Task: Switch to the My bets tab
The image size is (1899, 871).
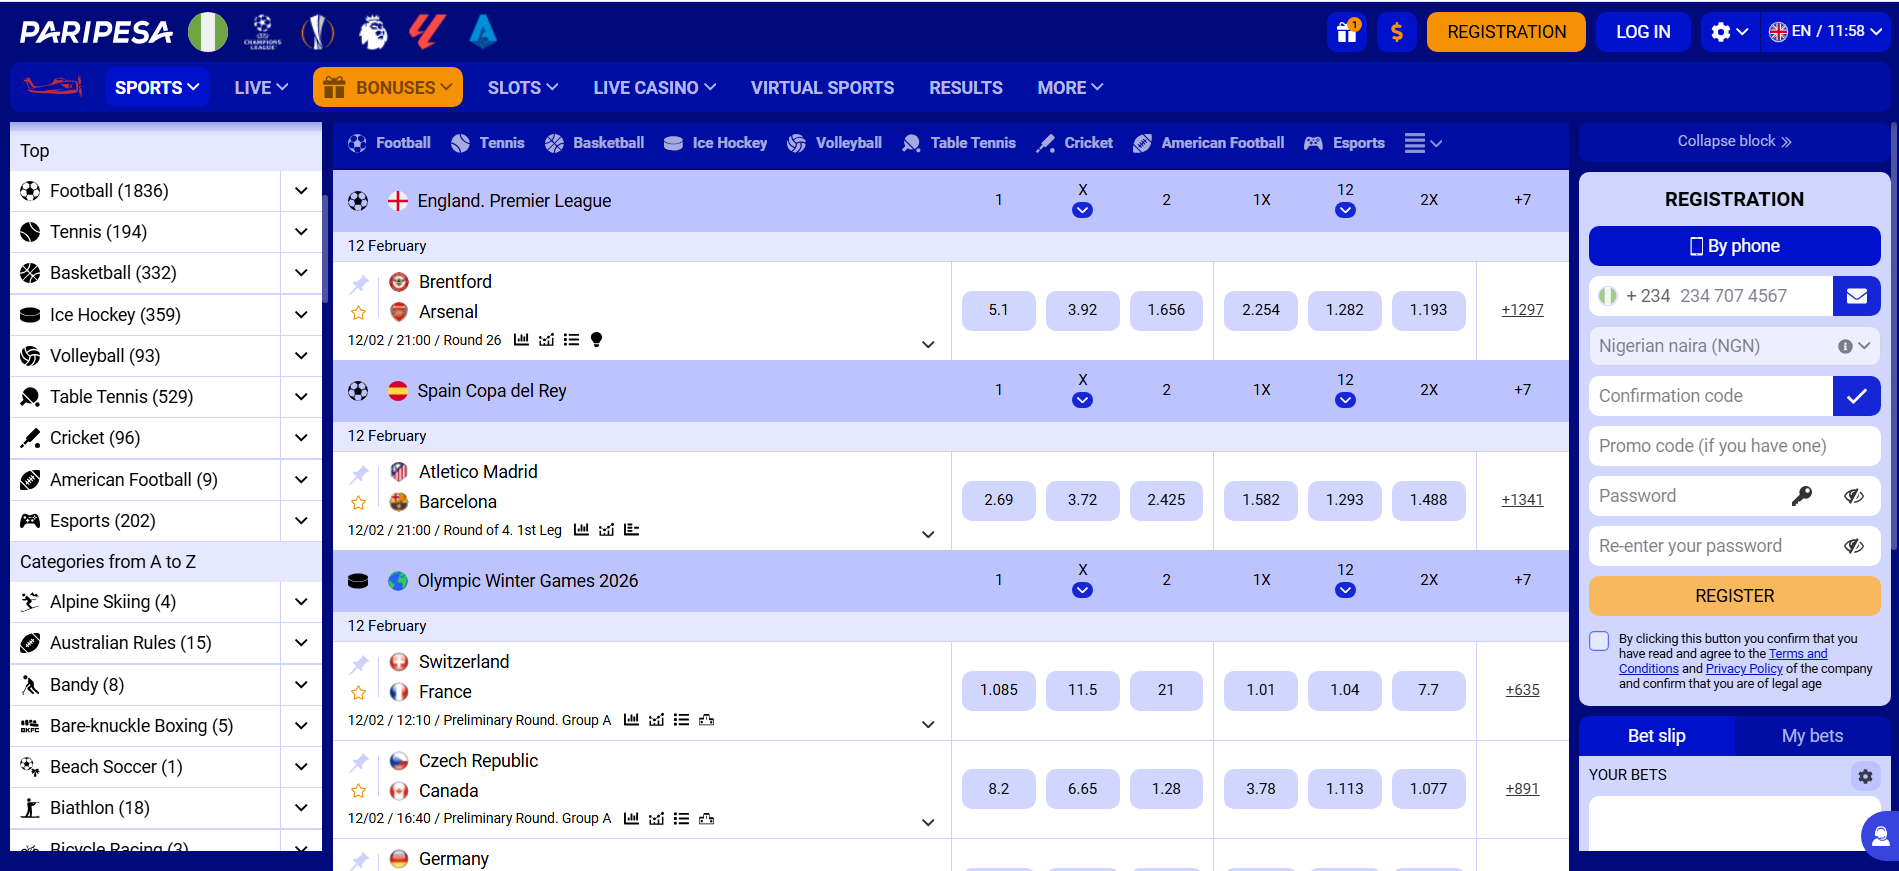Action: pyautogui.click(x=1812, y=736)
